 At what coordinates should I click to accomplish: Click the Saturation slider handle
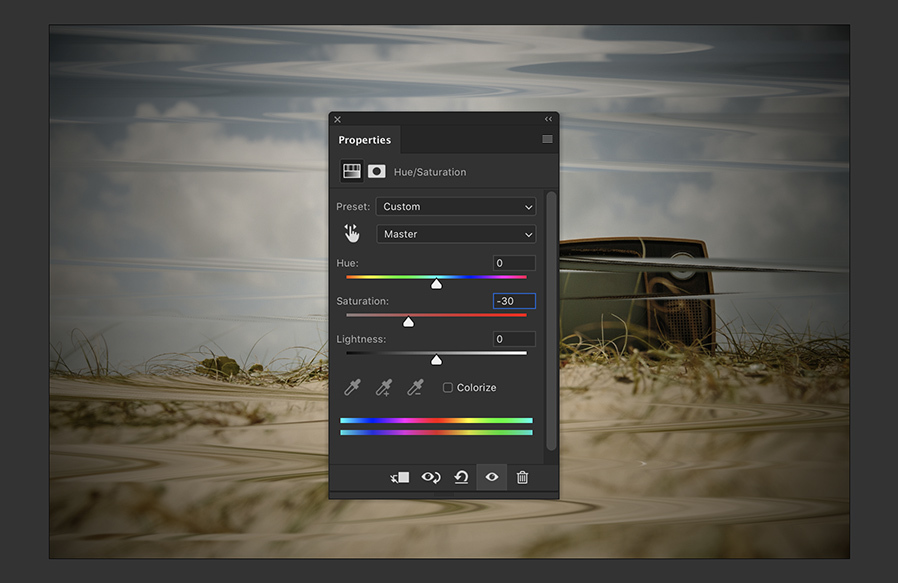click(x=408, y=322)
